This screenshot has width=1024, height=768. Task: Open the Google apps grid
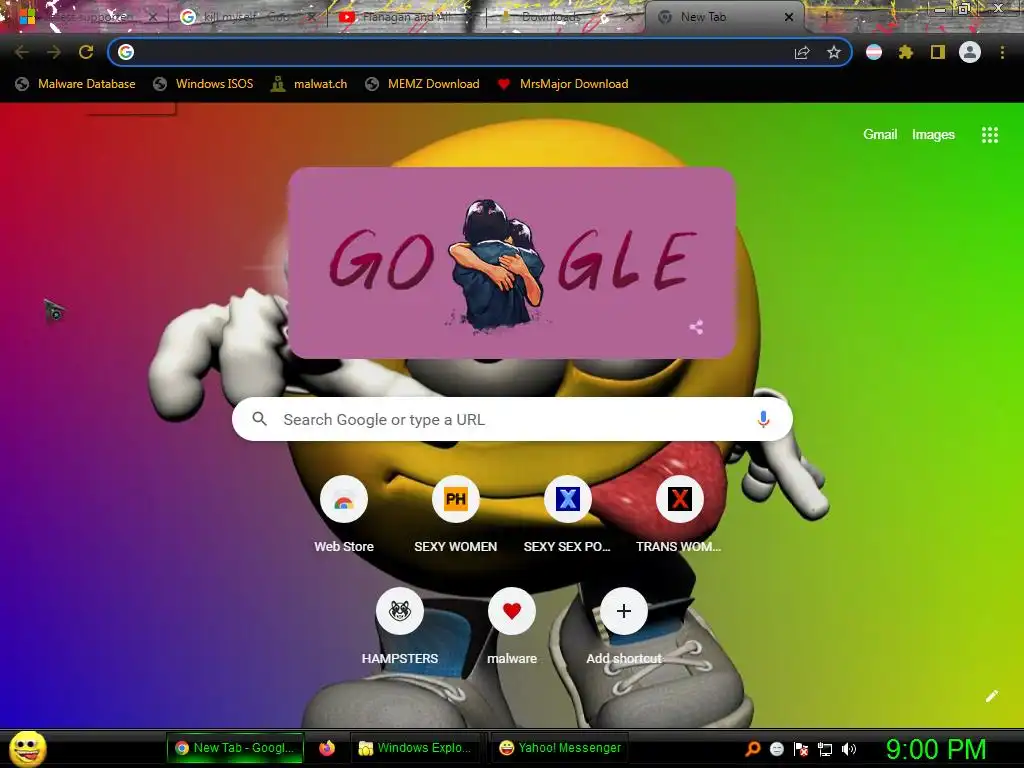click(990, 135)
